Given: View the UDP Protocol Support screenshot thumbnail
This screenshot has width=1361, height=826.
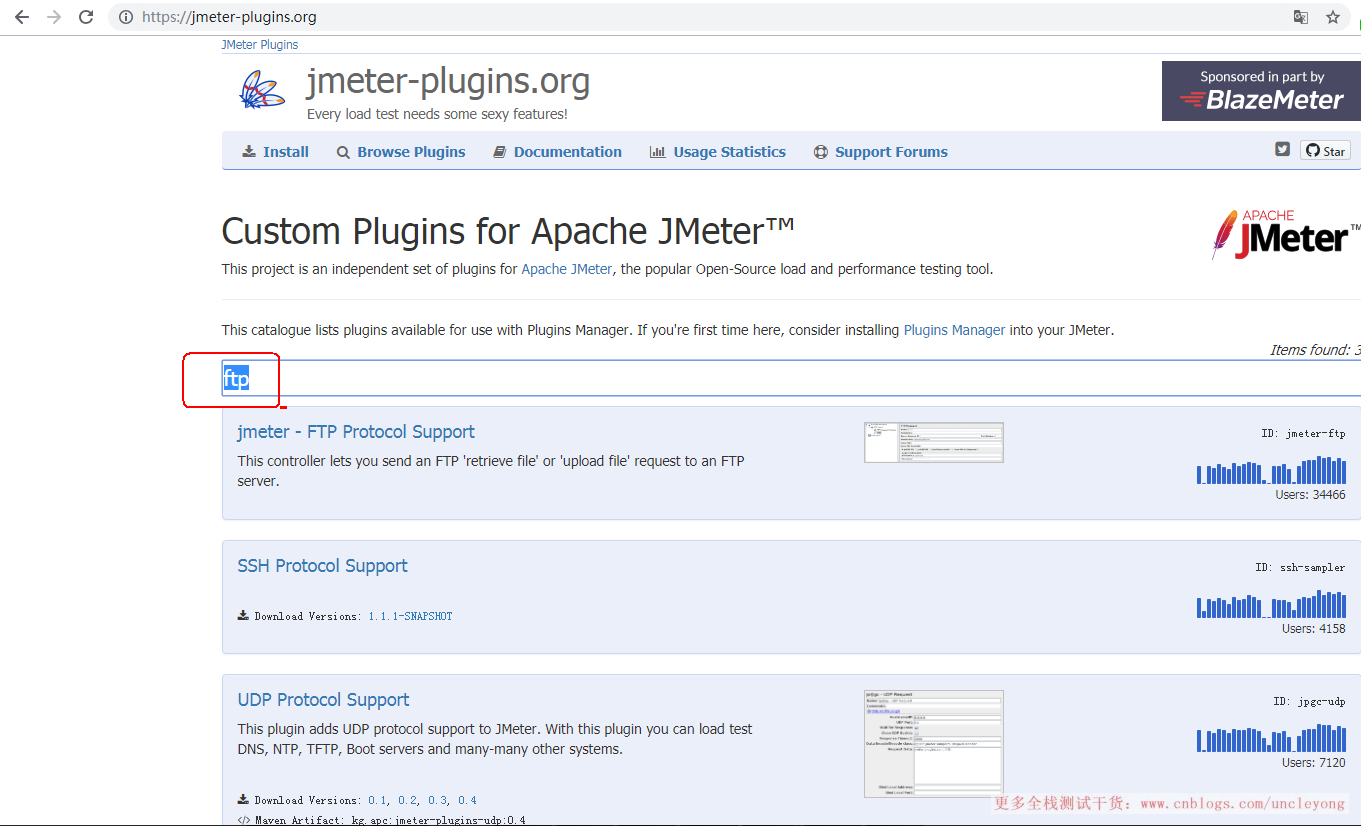Looking at the screenshot, I should click(x=934, y=743).
